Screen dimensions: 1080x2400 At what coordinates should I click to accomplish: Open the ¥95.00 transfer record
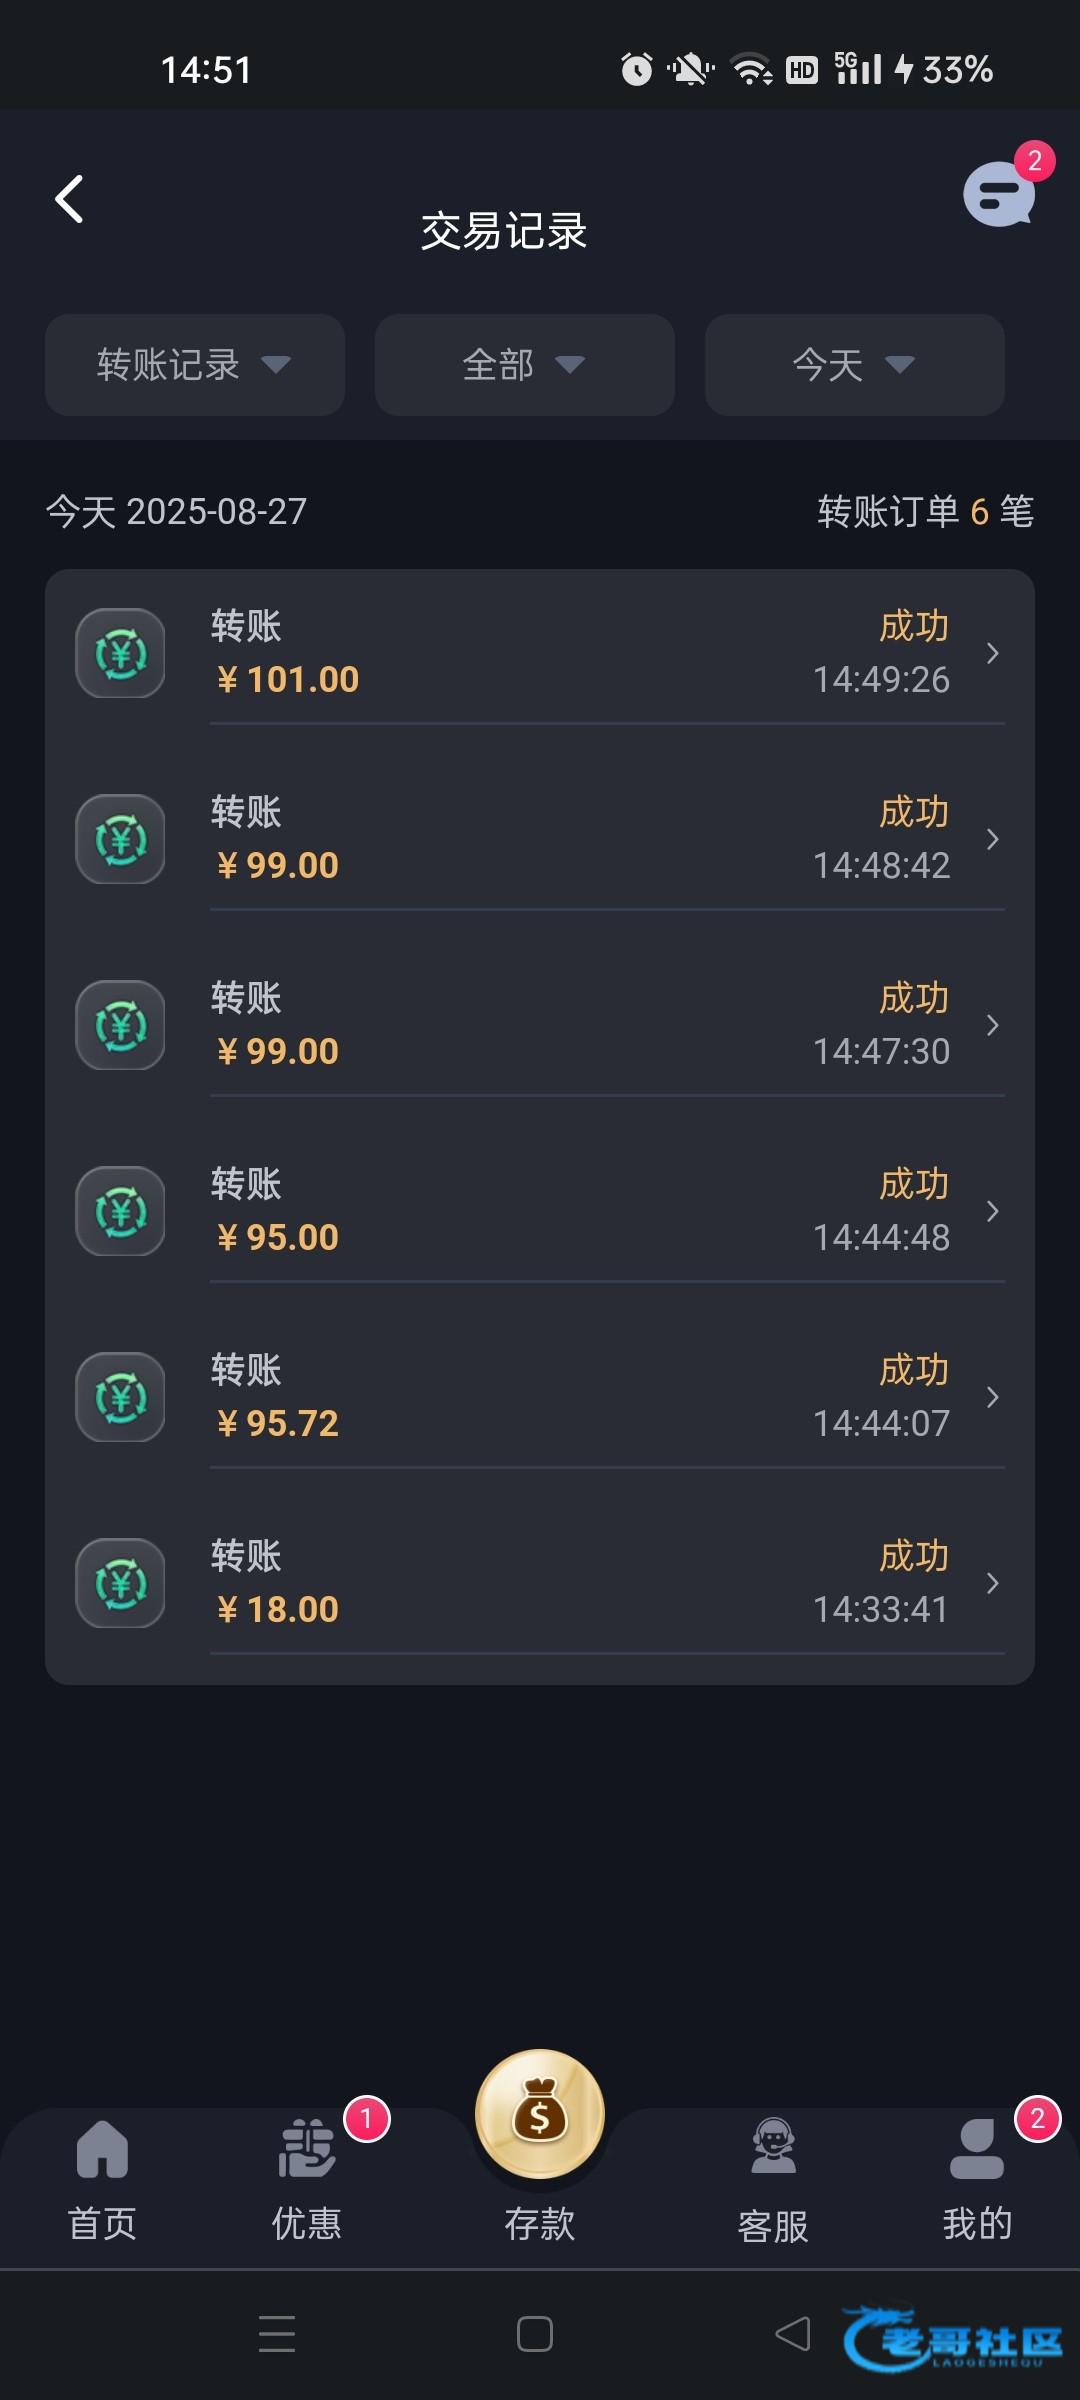tap(540, 1211)
